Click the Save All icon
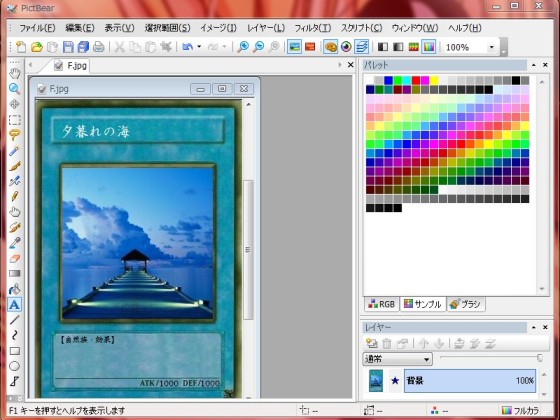Screen dimensions: 560x420 83,47
